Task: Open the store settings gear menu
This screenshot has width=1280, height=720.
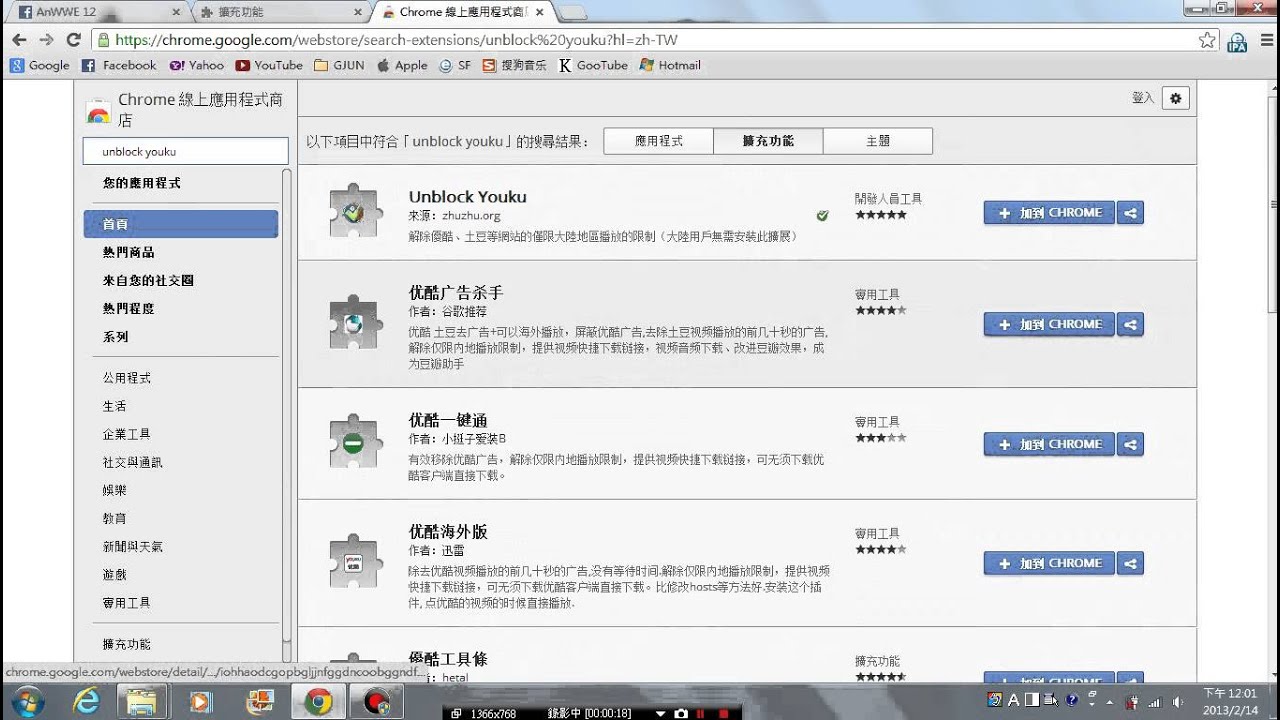Action: 1175,98
